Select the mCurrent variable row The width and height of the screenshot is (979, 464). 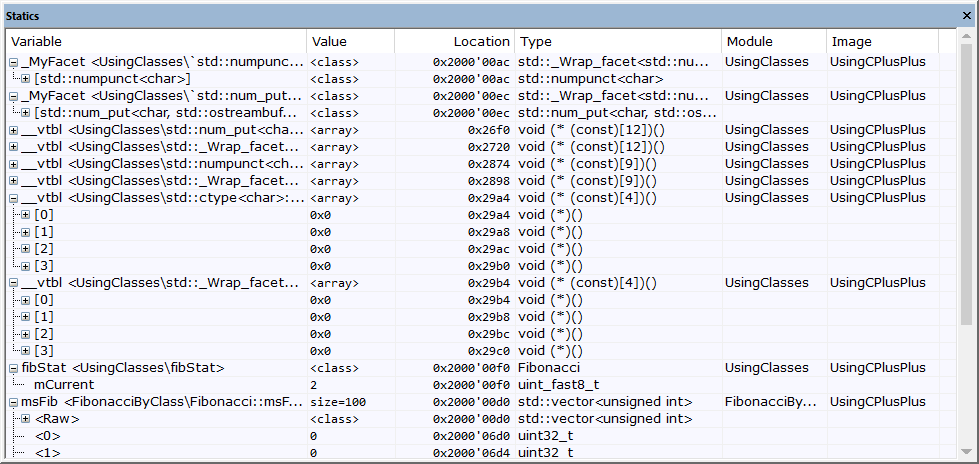pyautogui.click(x=64, y=385)
